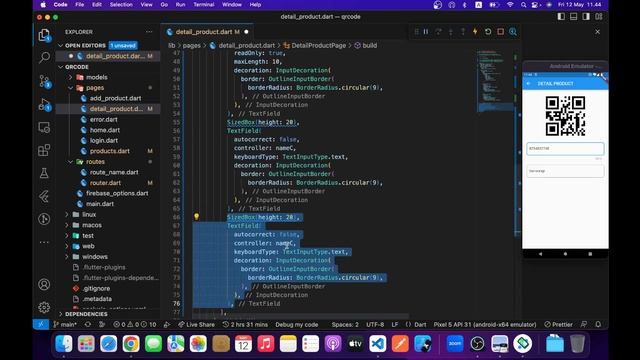
Task: Expand the macos folder
Action: point(92,225)
